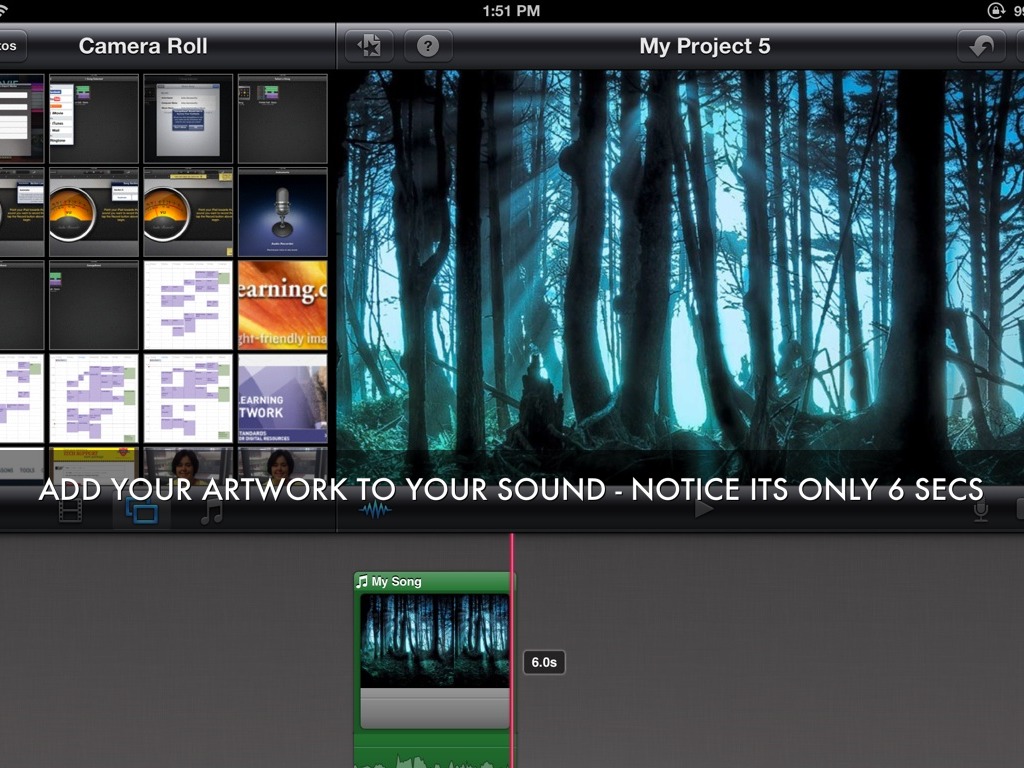Viewport: 1024px width, 768px height.
Task: Tap the My Song audio clip label
Action: (x=396, y=582)
